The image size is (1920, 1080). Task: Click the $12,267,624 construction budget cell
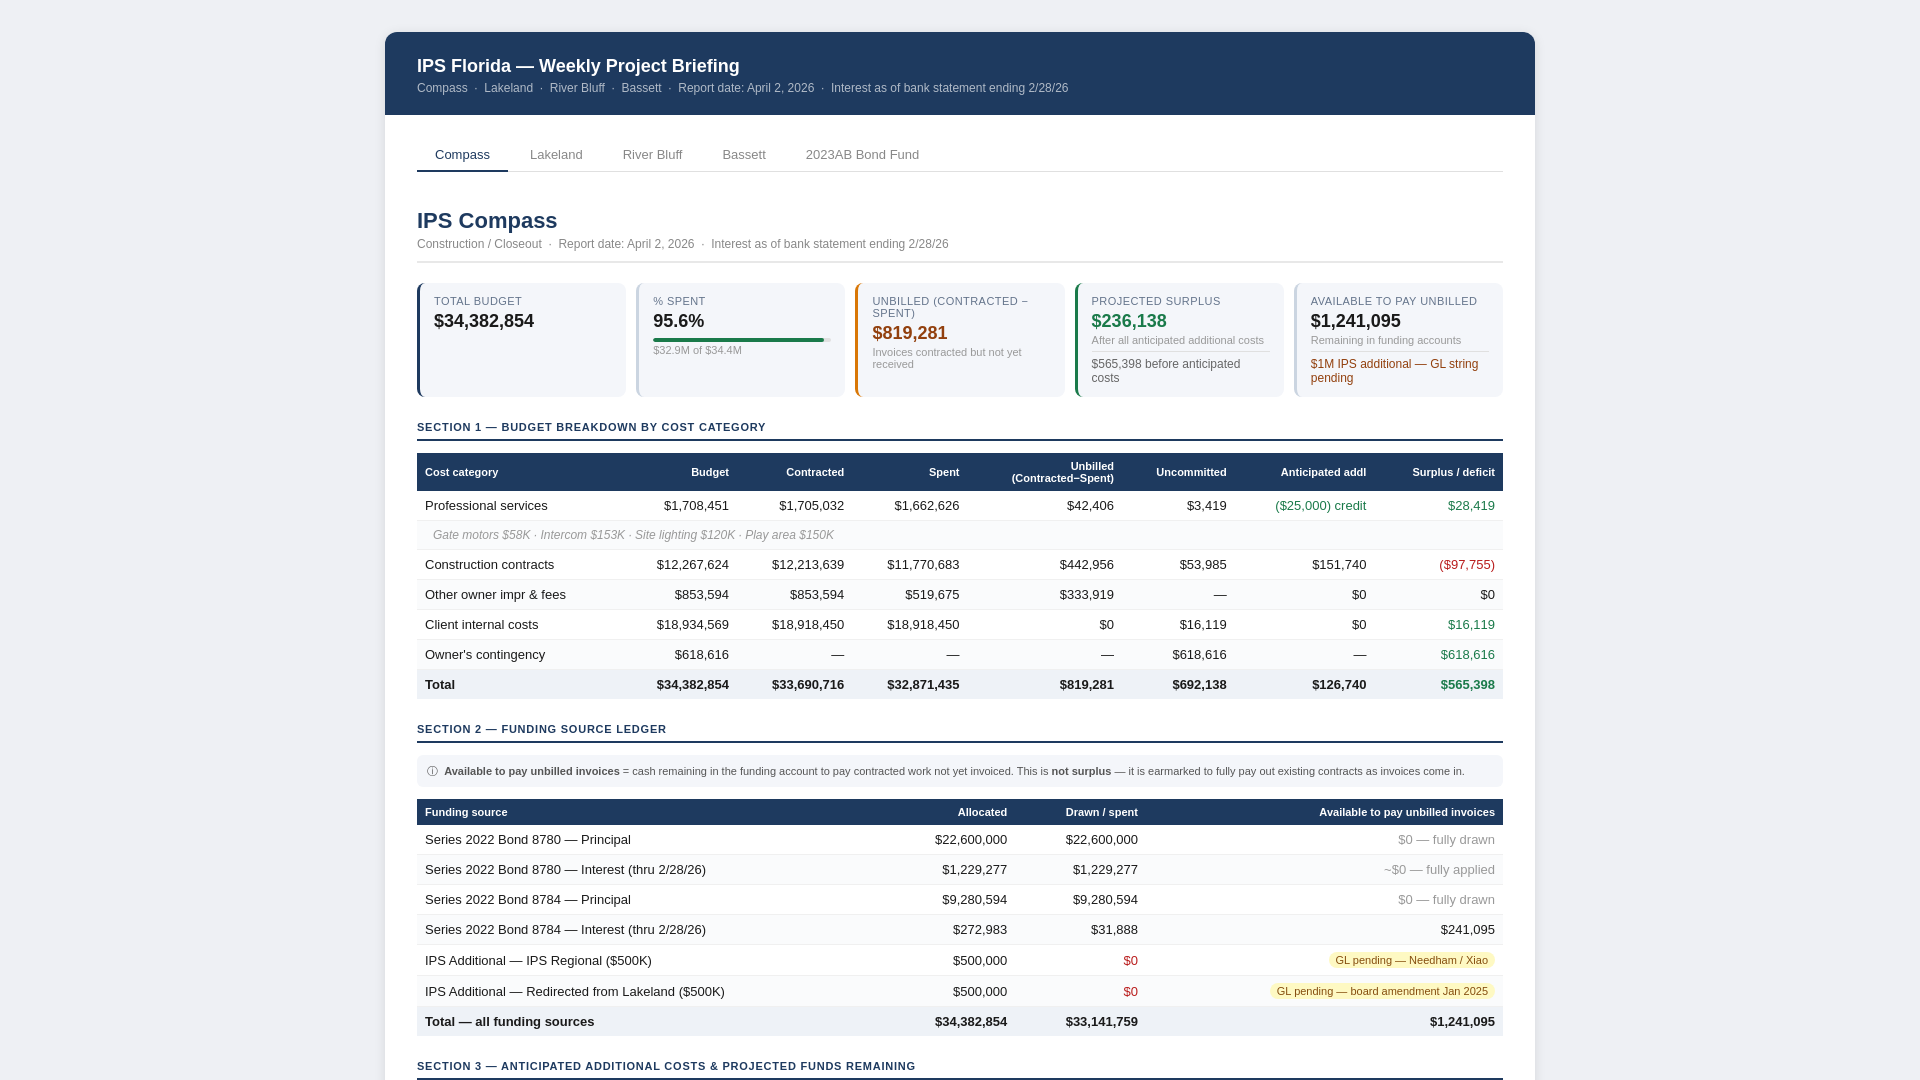coord(693,565)
